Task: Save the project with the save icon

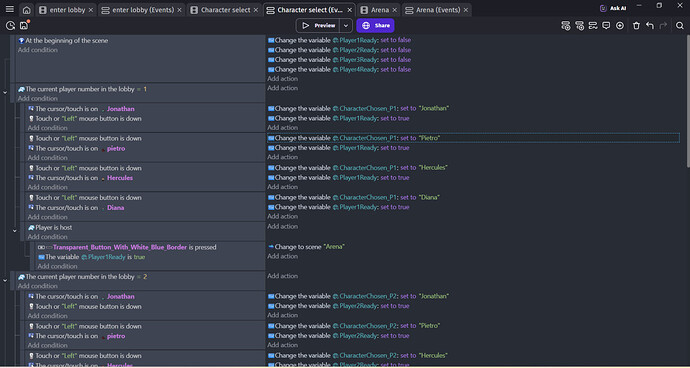Action: [x=24, y=26]
